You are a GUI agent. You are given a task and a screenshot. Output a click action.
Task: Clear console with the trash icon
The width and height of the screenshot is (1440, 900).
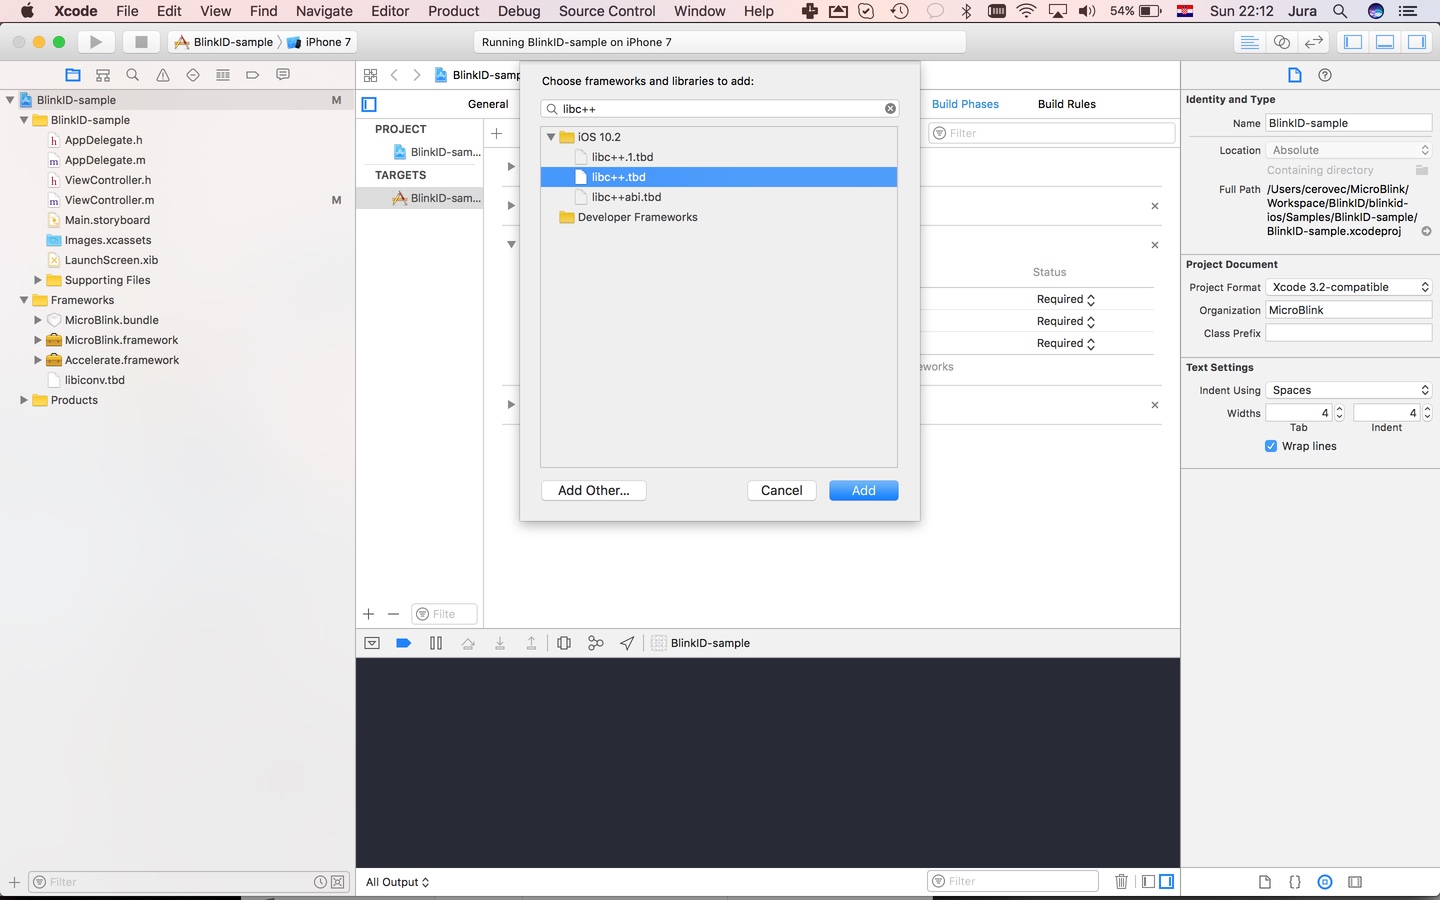point(1121,881)
